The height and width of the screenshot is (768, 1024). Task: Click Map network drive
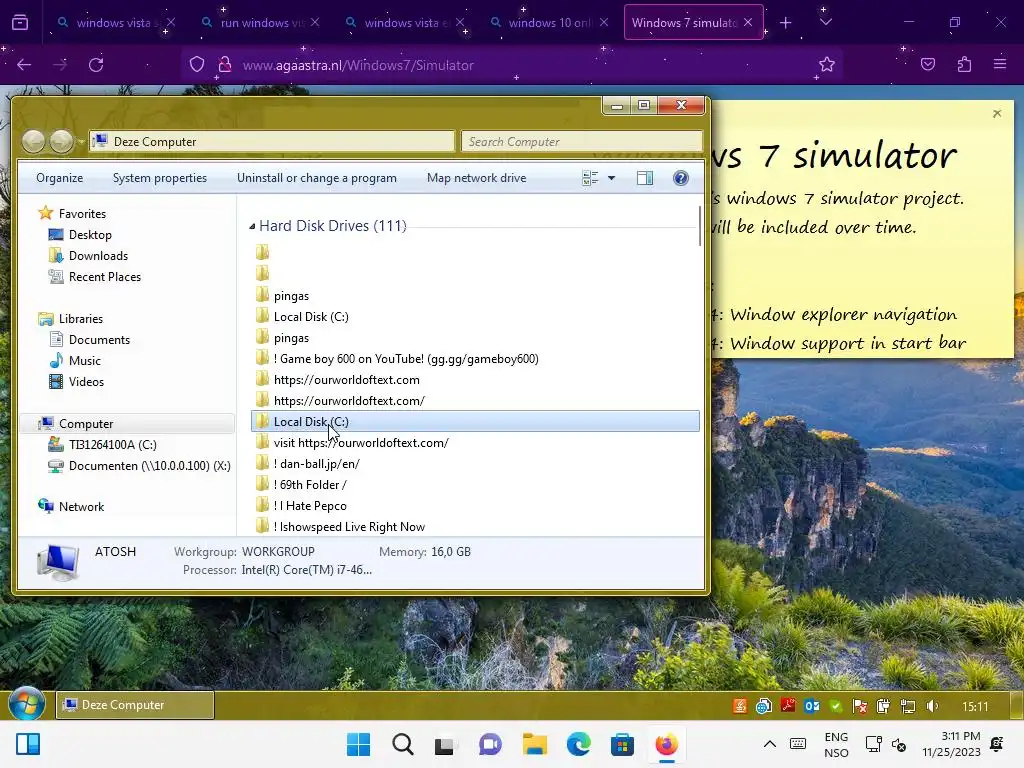click(476, 178)
